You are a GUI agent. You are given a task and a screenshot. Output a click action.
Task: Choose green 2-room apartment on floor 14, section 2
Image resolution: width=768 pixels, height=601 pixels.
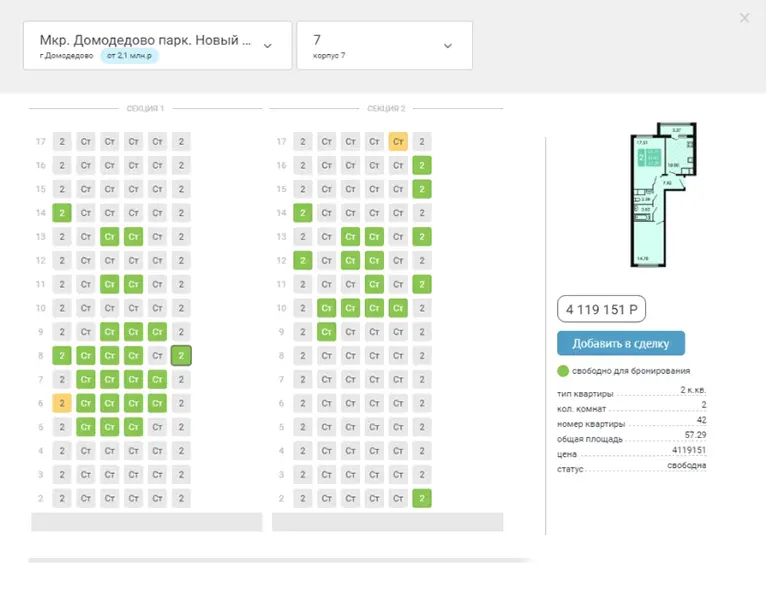click(302, 213)
